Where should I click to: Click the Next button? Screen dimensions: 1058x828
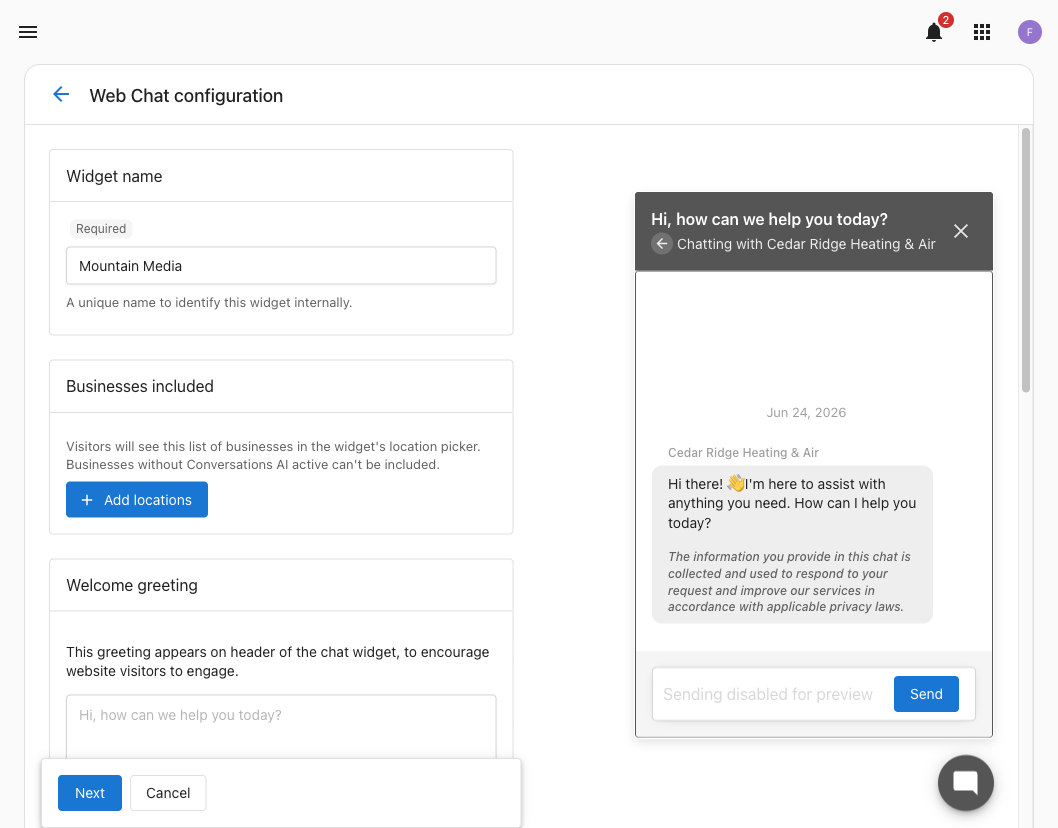(90, 793)
